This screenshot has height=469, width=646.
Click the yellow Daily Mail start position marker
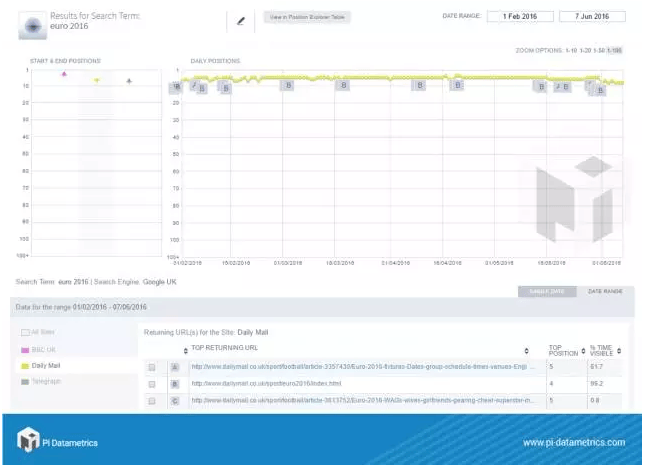(97, 79)
